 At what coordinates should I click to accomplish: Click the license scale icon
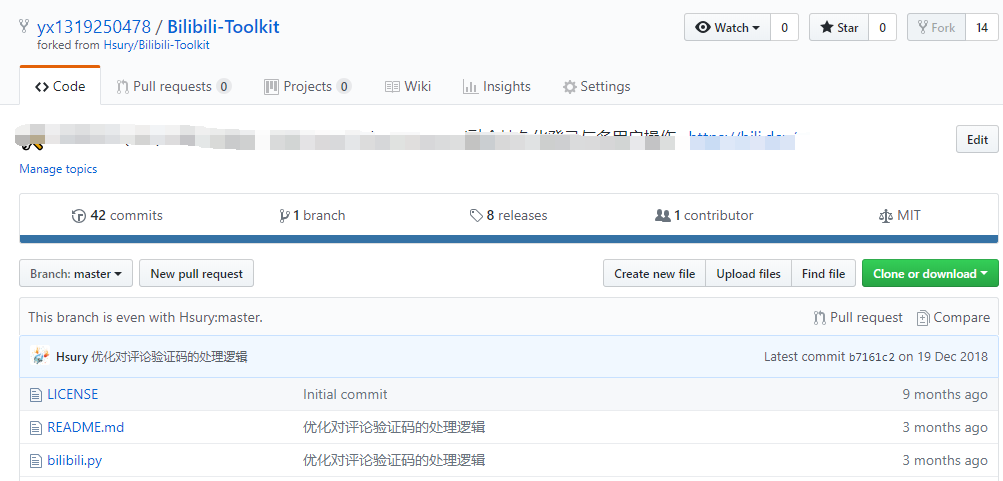click(x=886, y=216)
